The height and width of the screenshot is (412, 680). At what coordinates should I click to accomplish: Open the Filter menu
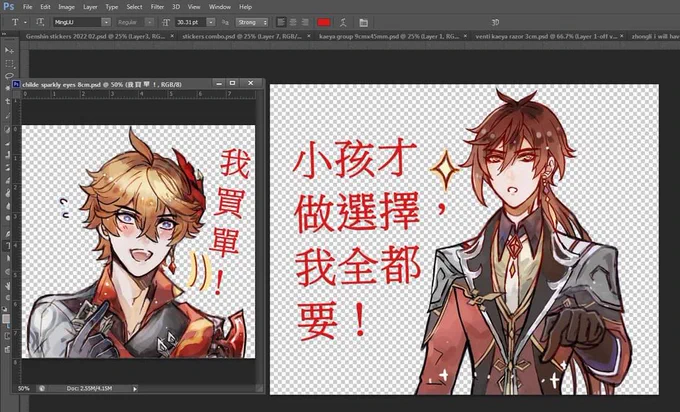coord(157,7)
